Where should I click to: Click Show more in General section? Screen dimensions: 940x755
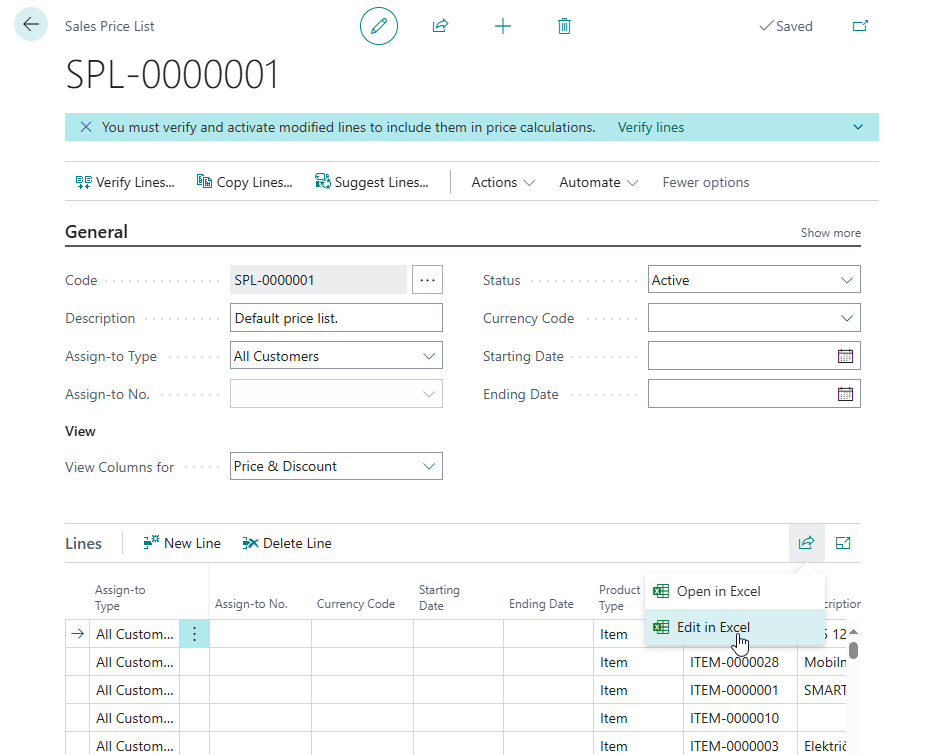click(830, 233)
